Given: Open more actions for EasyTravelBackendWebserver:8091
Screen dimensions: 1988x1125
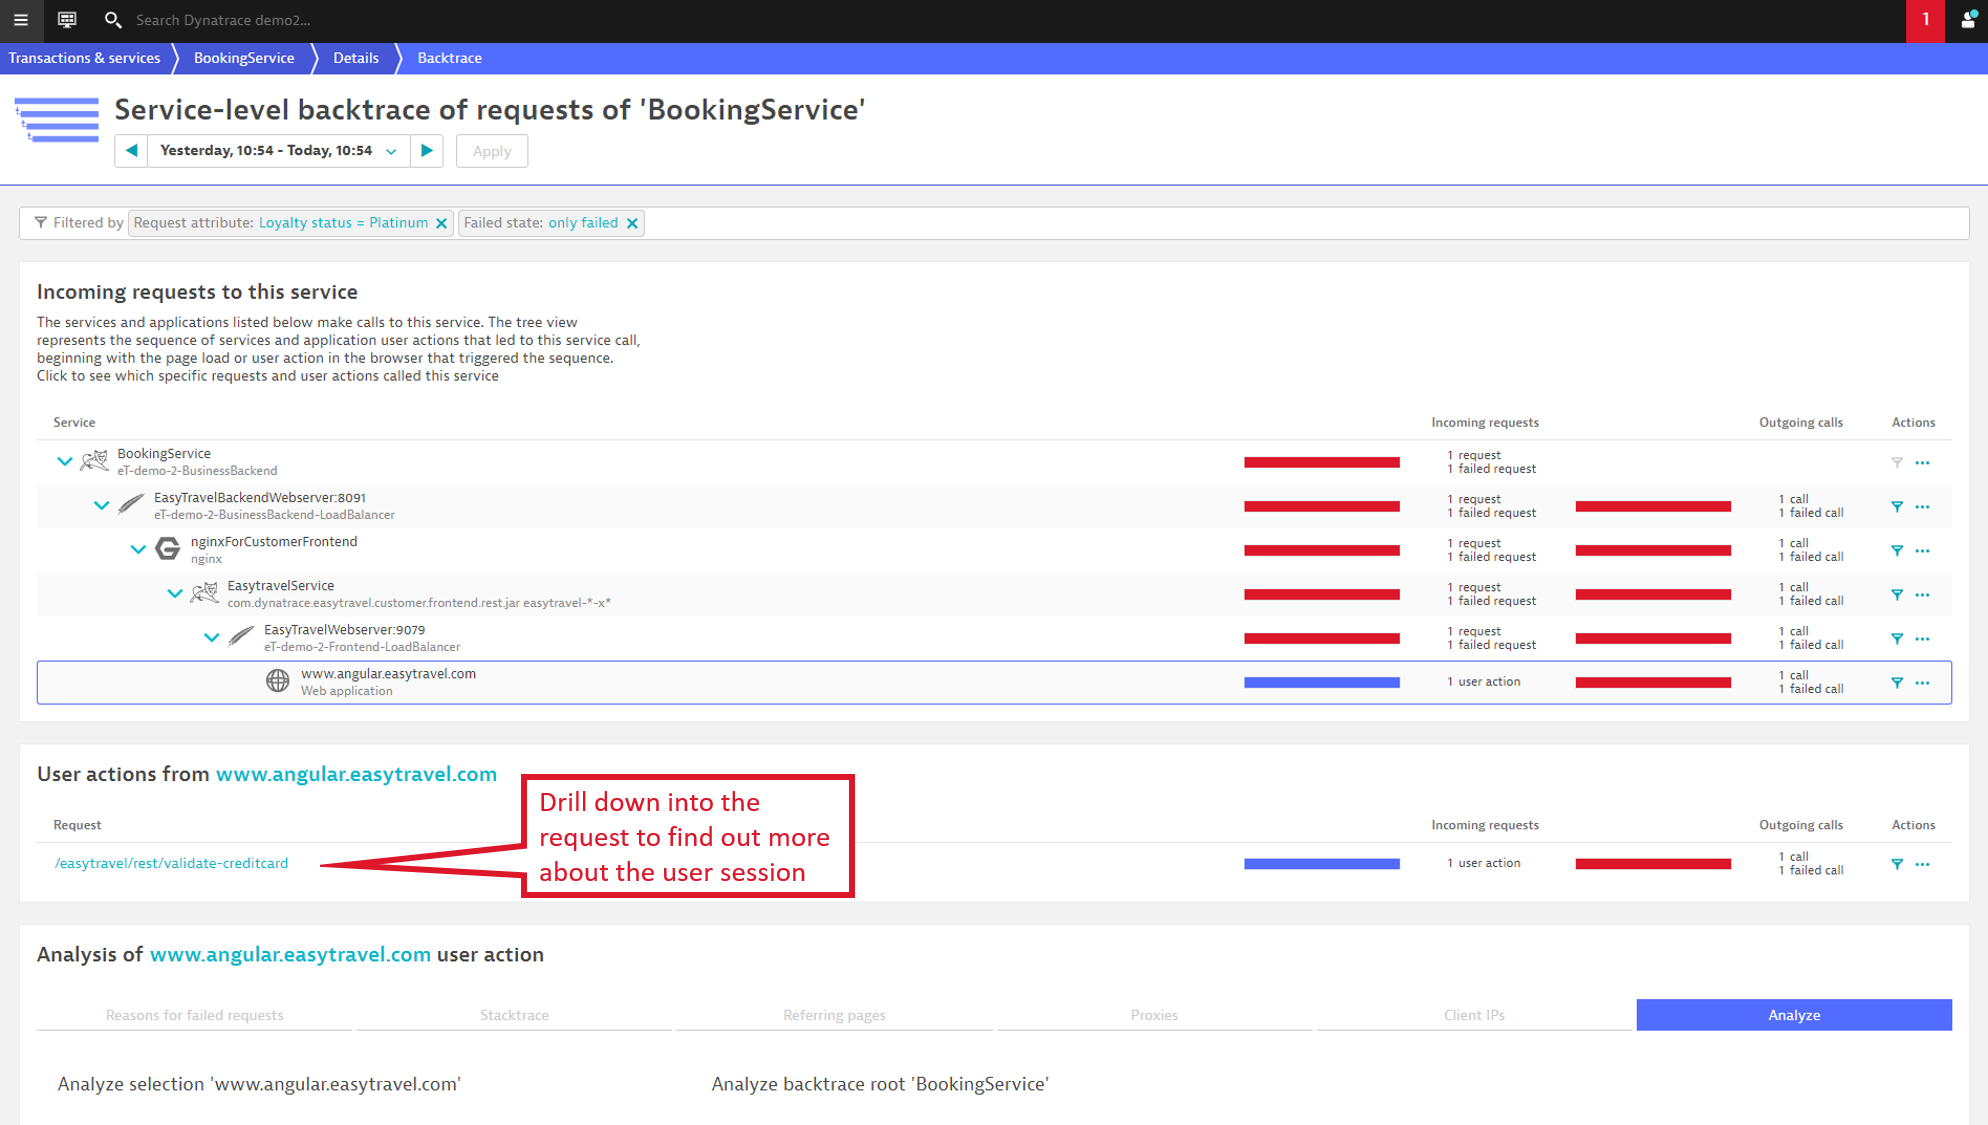Looking at the screenshot, I should tap(1923, 506).
